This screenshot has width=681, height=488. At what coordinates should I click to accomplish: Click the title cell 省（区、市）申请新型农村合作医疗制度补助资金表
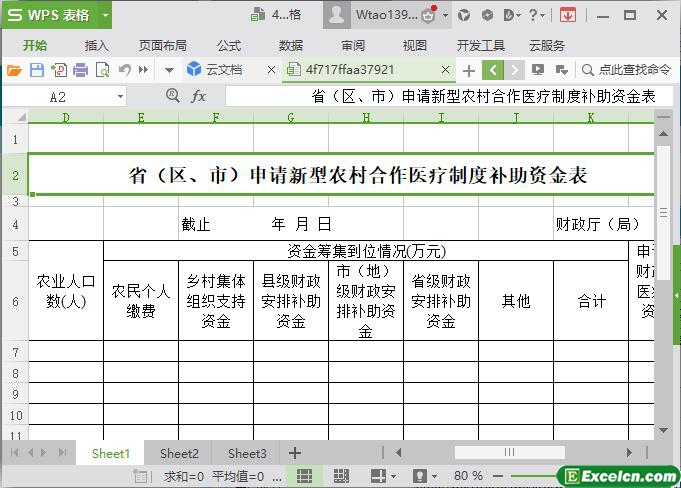click(x=341, y=175)
